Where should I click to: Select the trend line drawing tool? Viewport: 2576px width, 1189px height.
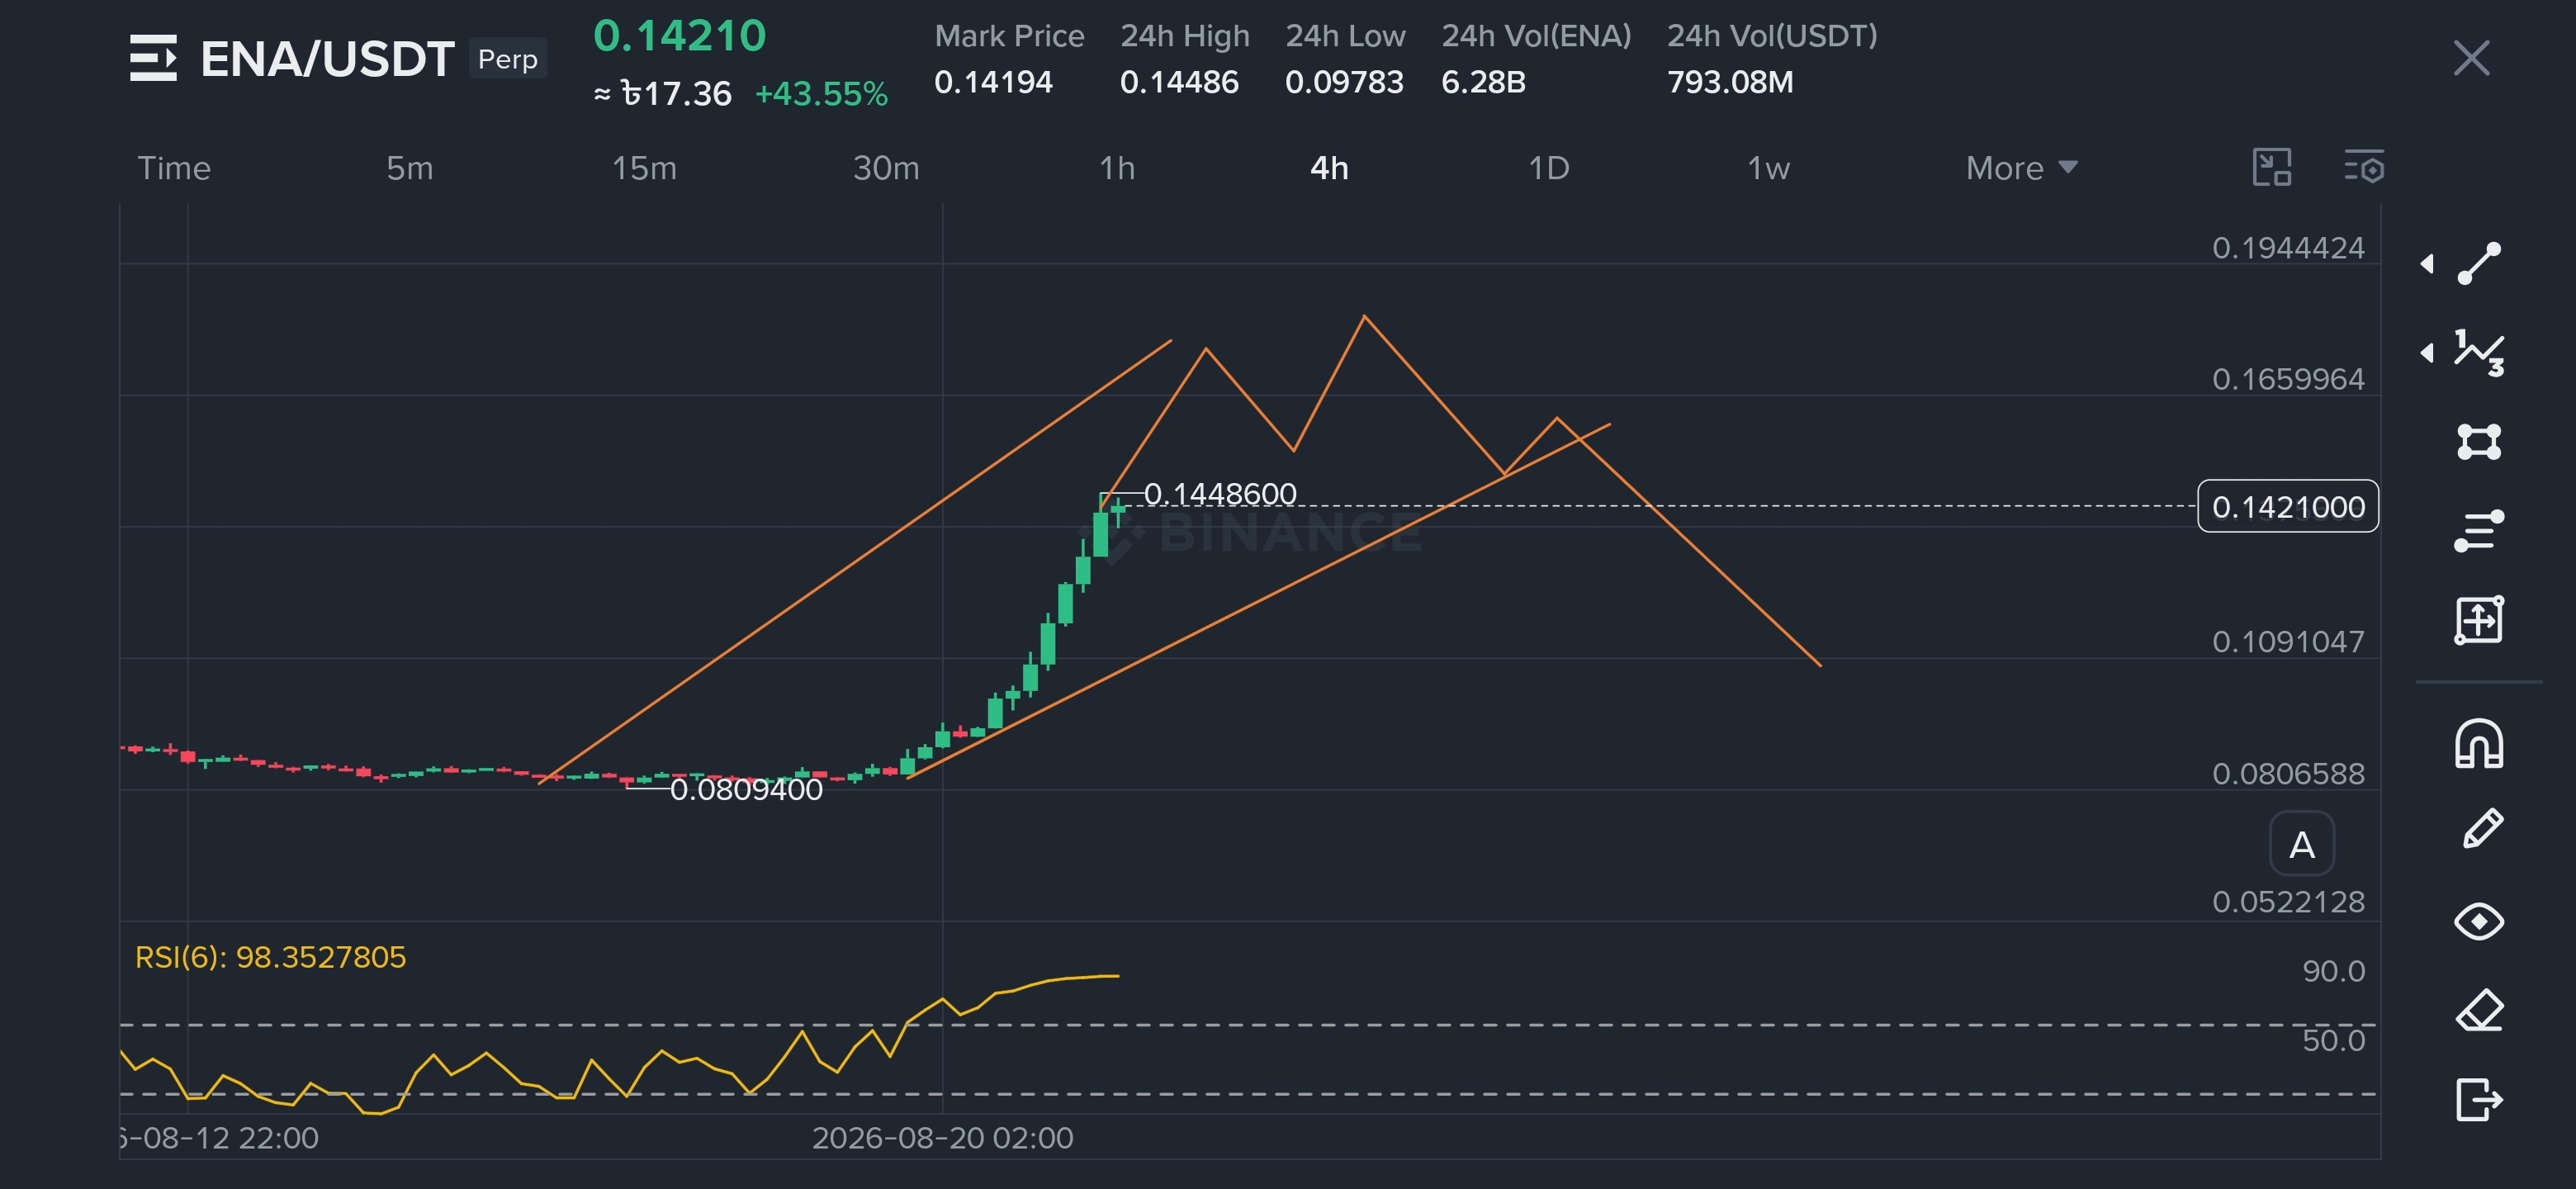tap(2479, 264)
